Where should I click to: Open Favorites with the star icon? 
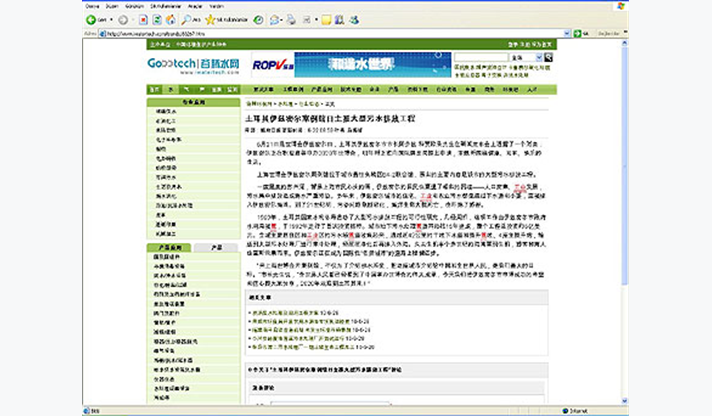point(210,19)
